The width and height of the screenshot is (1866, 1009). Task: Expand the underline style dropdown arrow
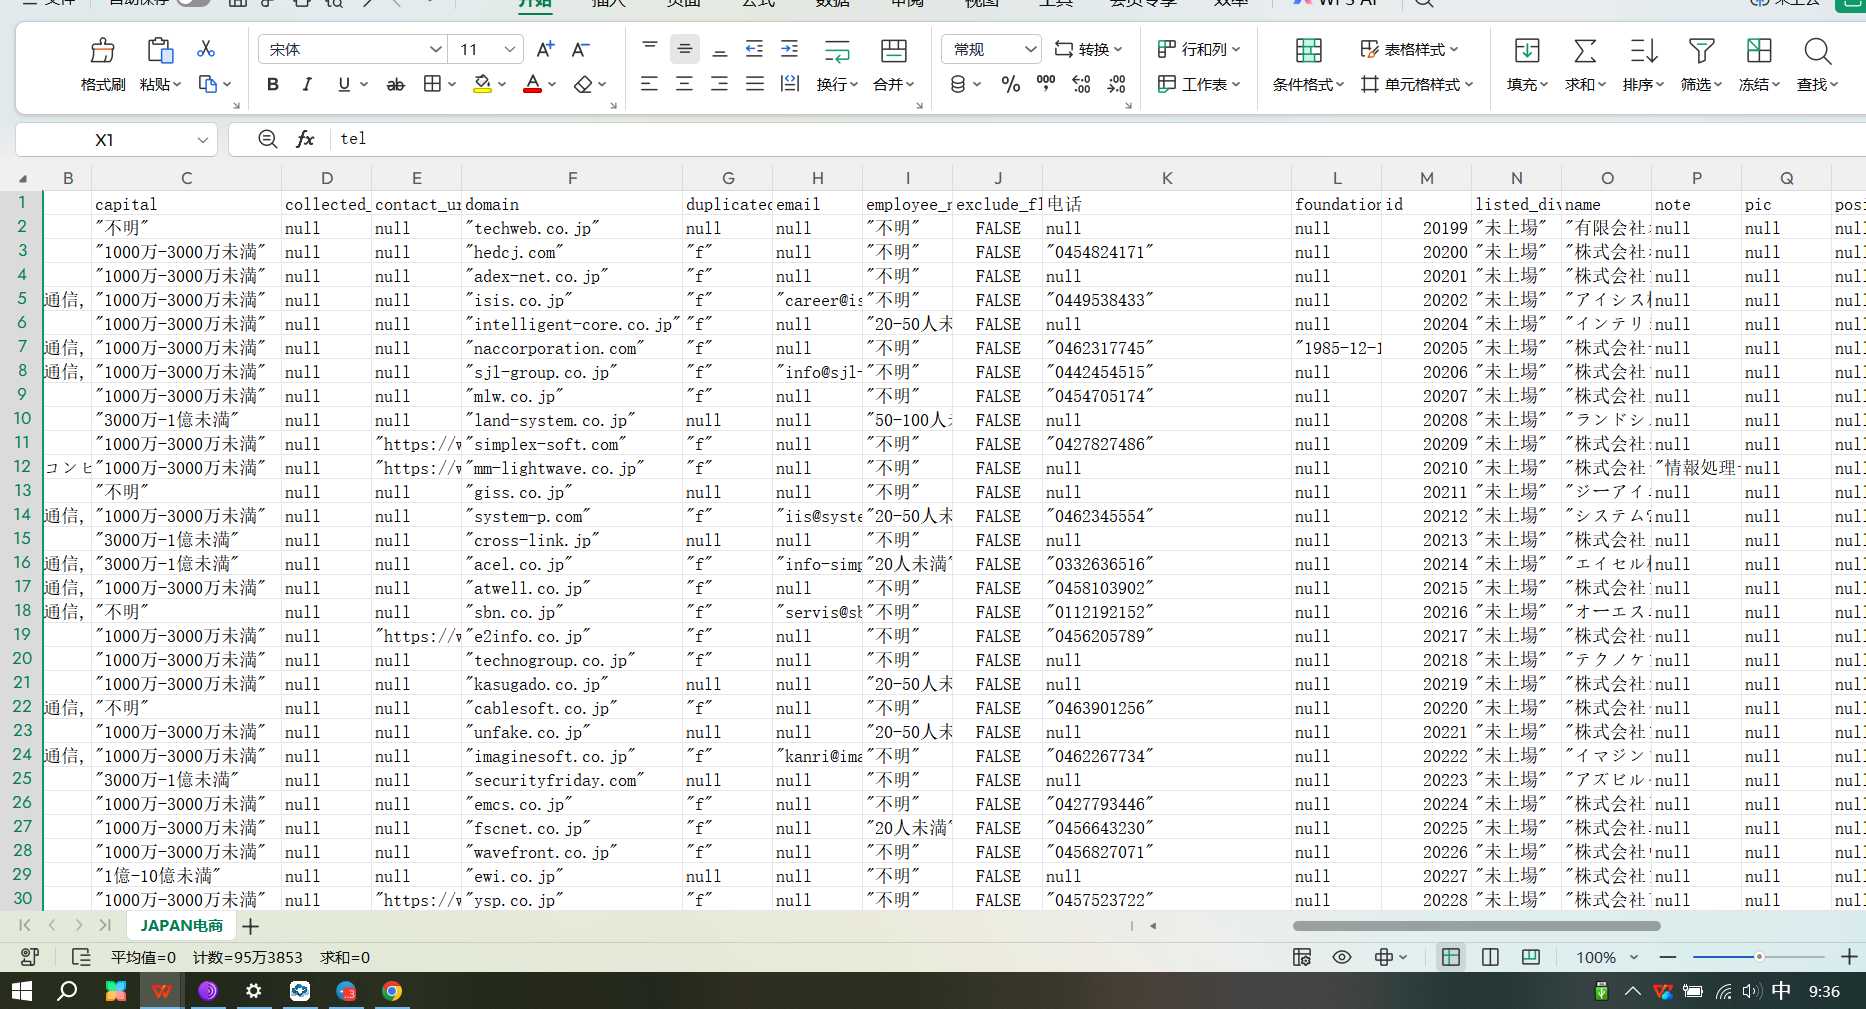[x=364, y=84]
